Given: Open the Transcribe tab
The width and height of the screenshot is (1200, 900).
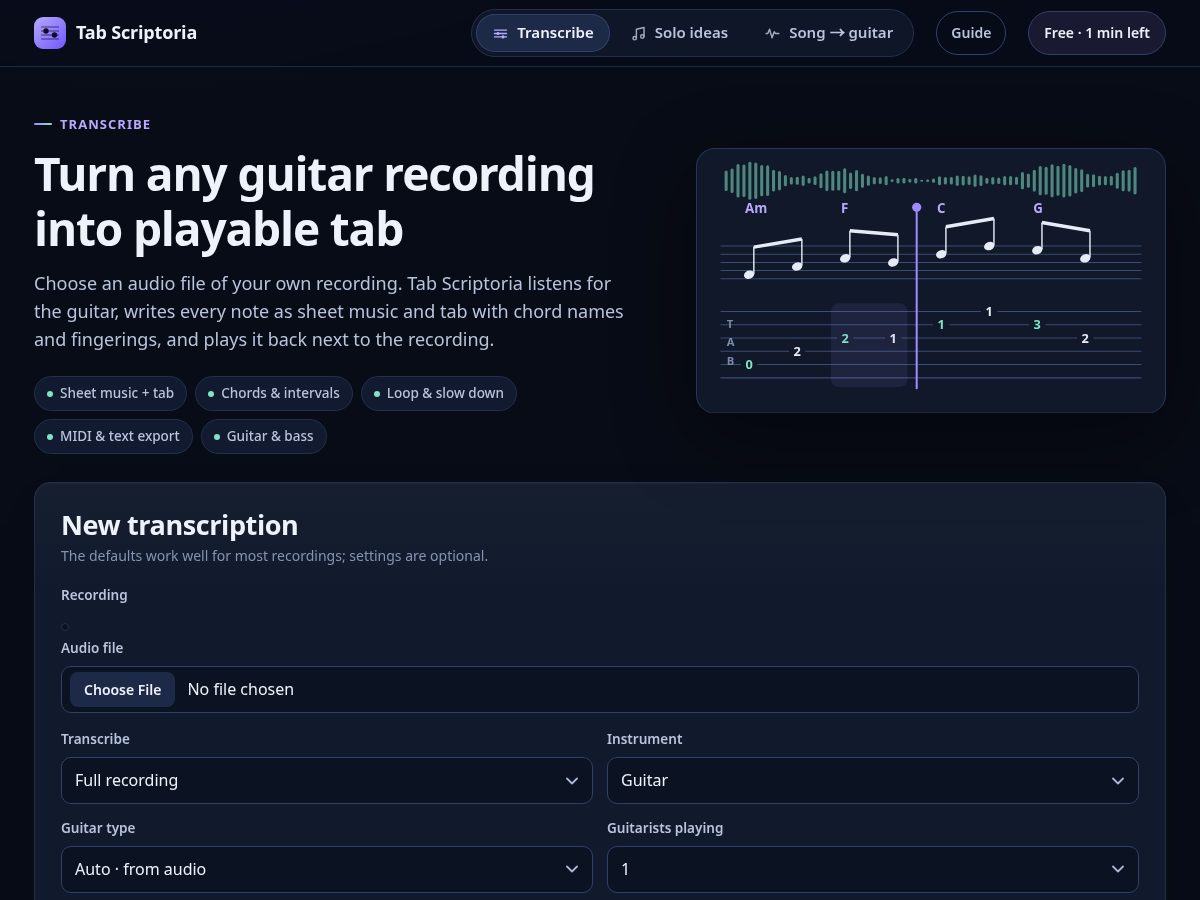Looking at the screenshot, I should pyautogui.click(x=543, y=33).
